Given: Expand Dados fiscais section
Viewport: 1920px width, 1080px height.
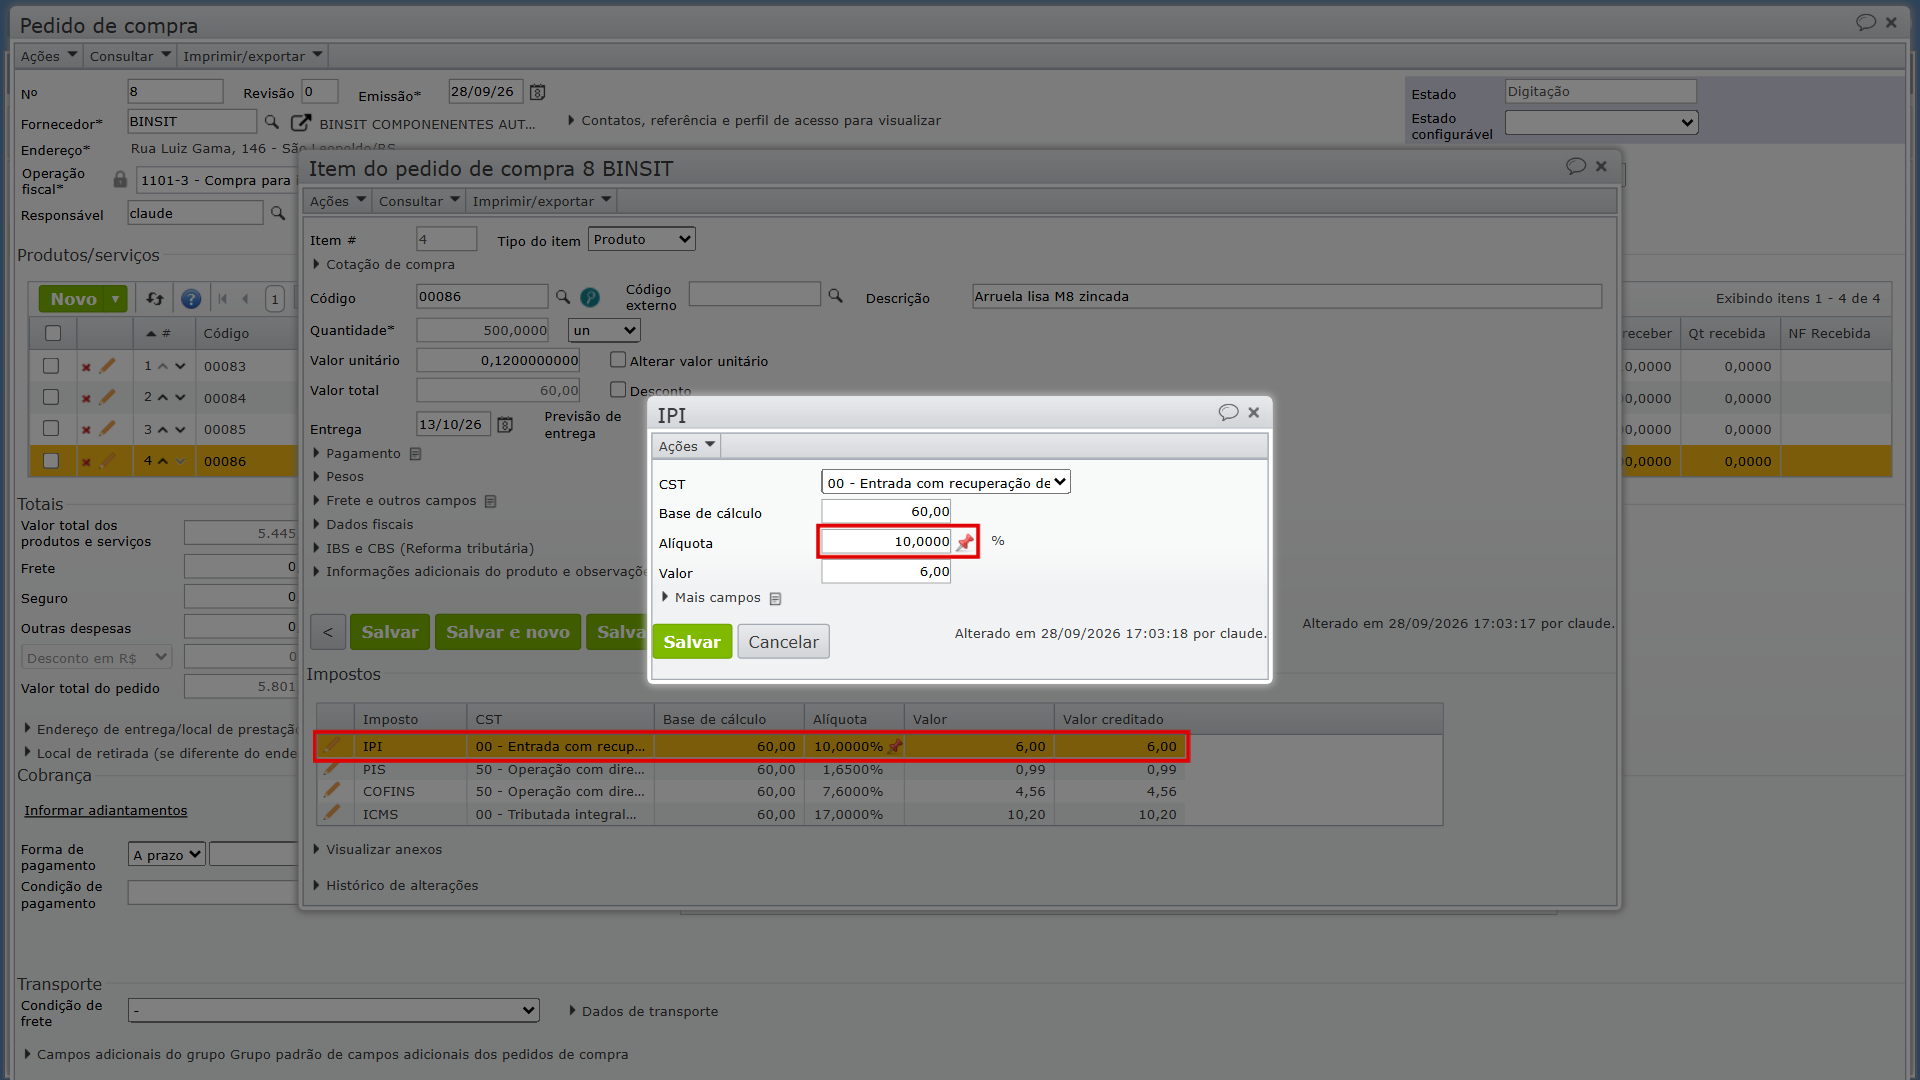Looking at the screenshot, I should (363, 524).
